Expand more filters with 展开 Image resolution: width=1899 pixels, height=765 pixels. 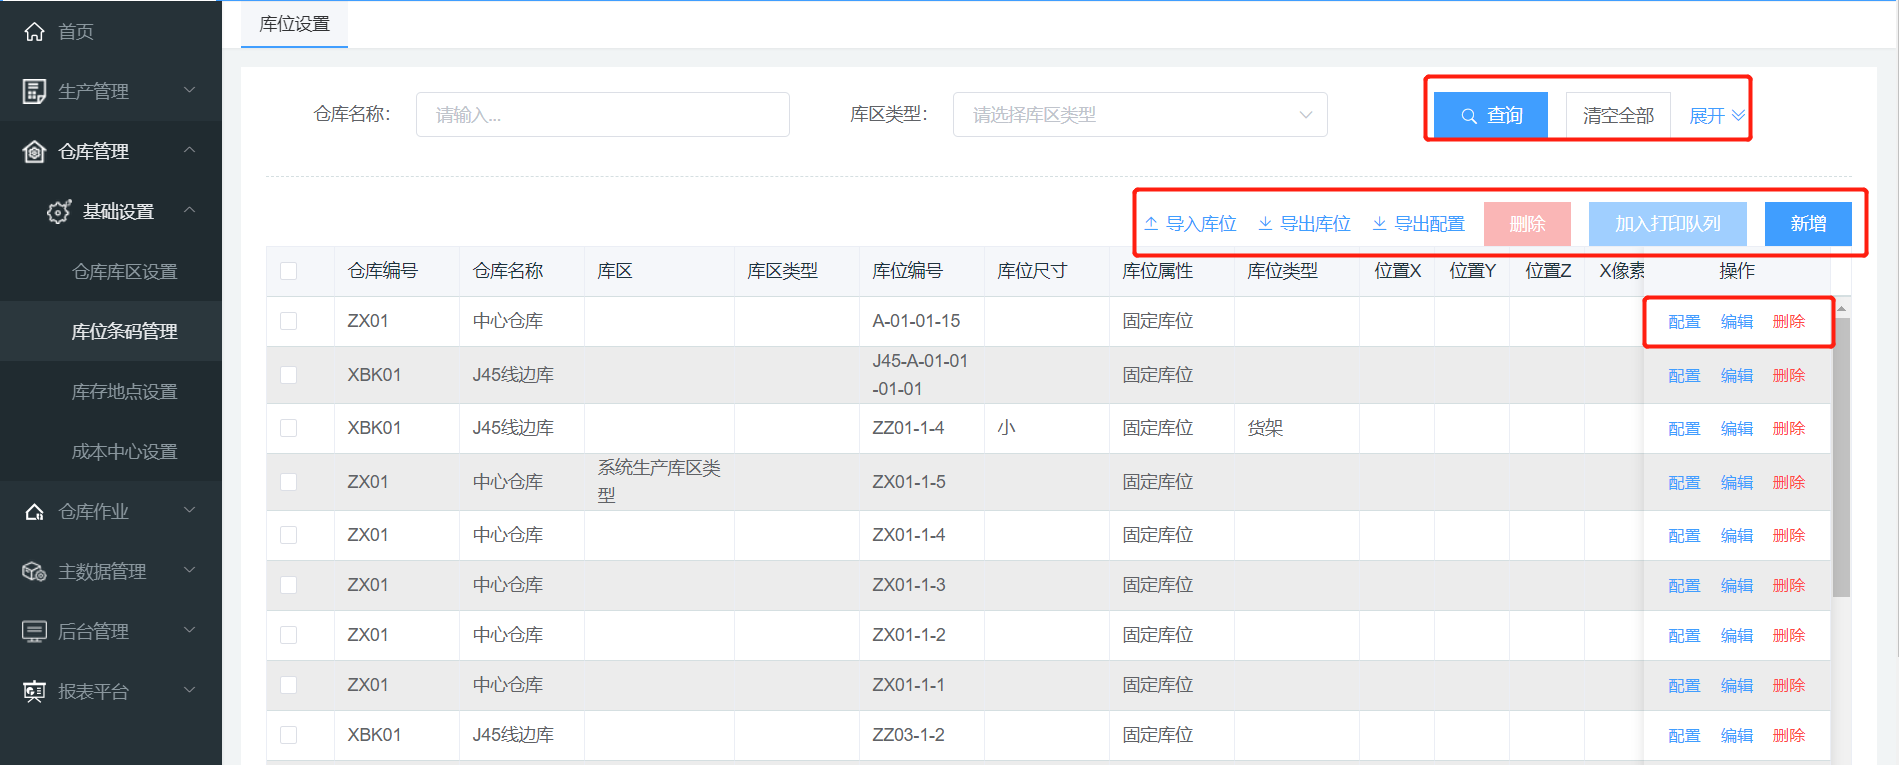click(1716, 116)
